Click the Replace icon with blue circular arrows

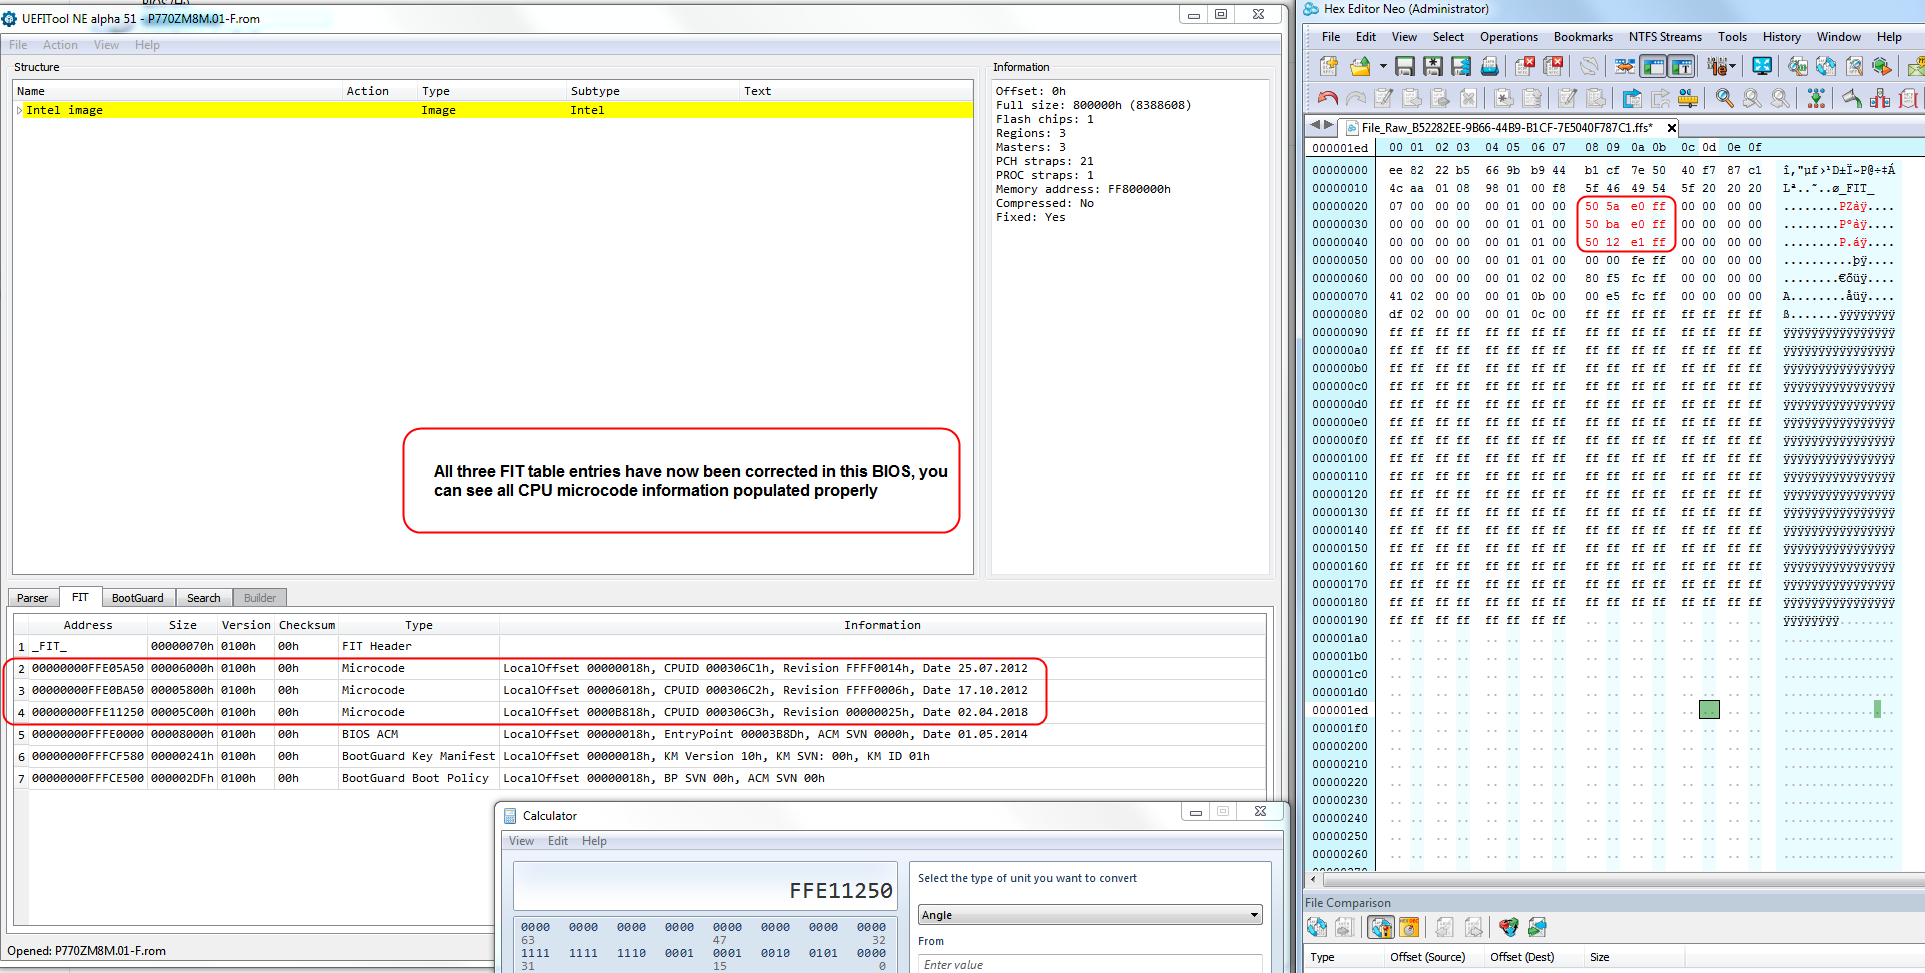click(x=1826, y=66)
